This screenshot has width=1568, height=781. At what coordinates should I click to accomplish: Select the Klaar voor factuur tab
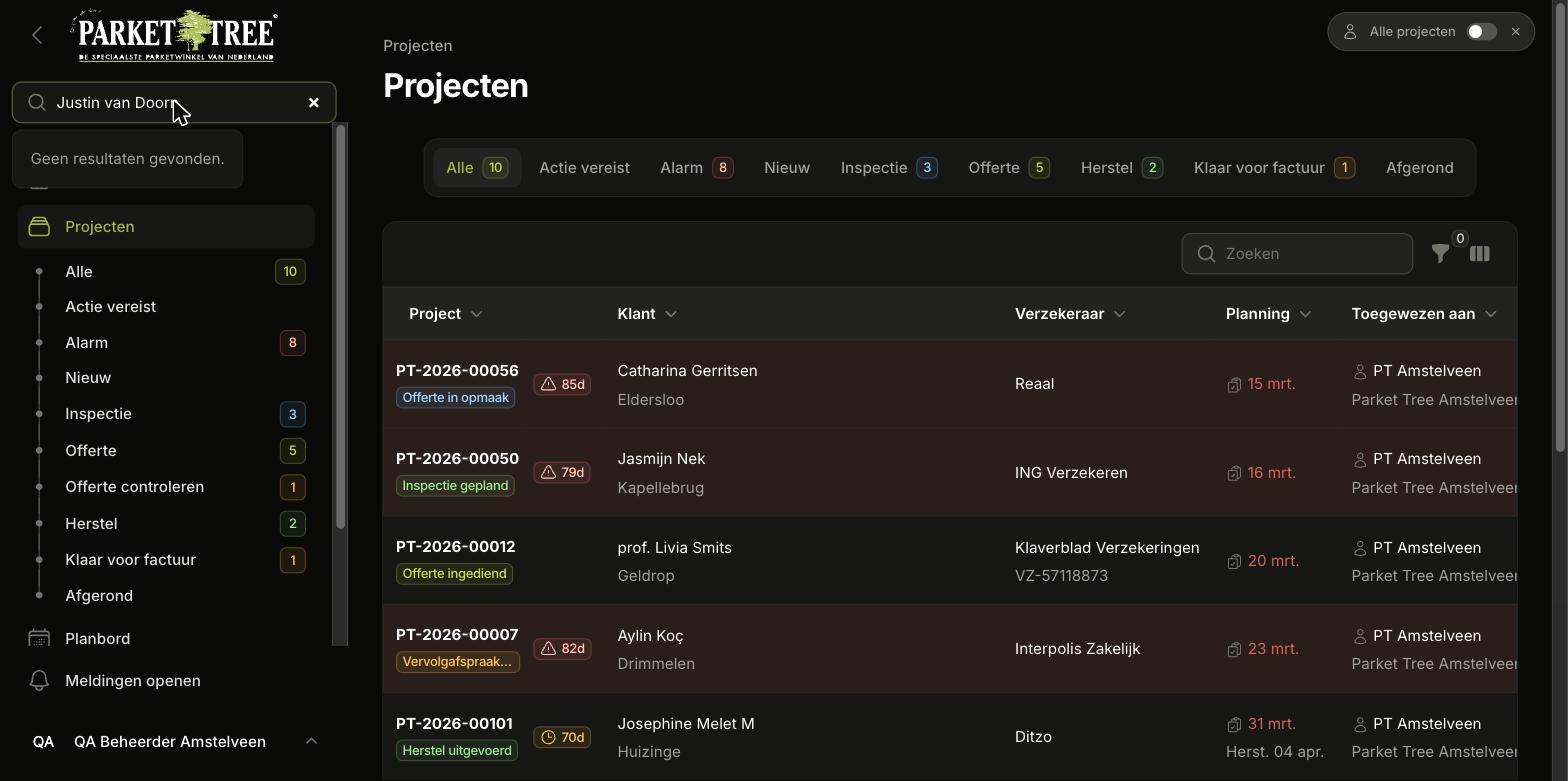pyautogui.click(x=1274, y=167)
